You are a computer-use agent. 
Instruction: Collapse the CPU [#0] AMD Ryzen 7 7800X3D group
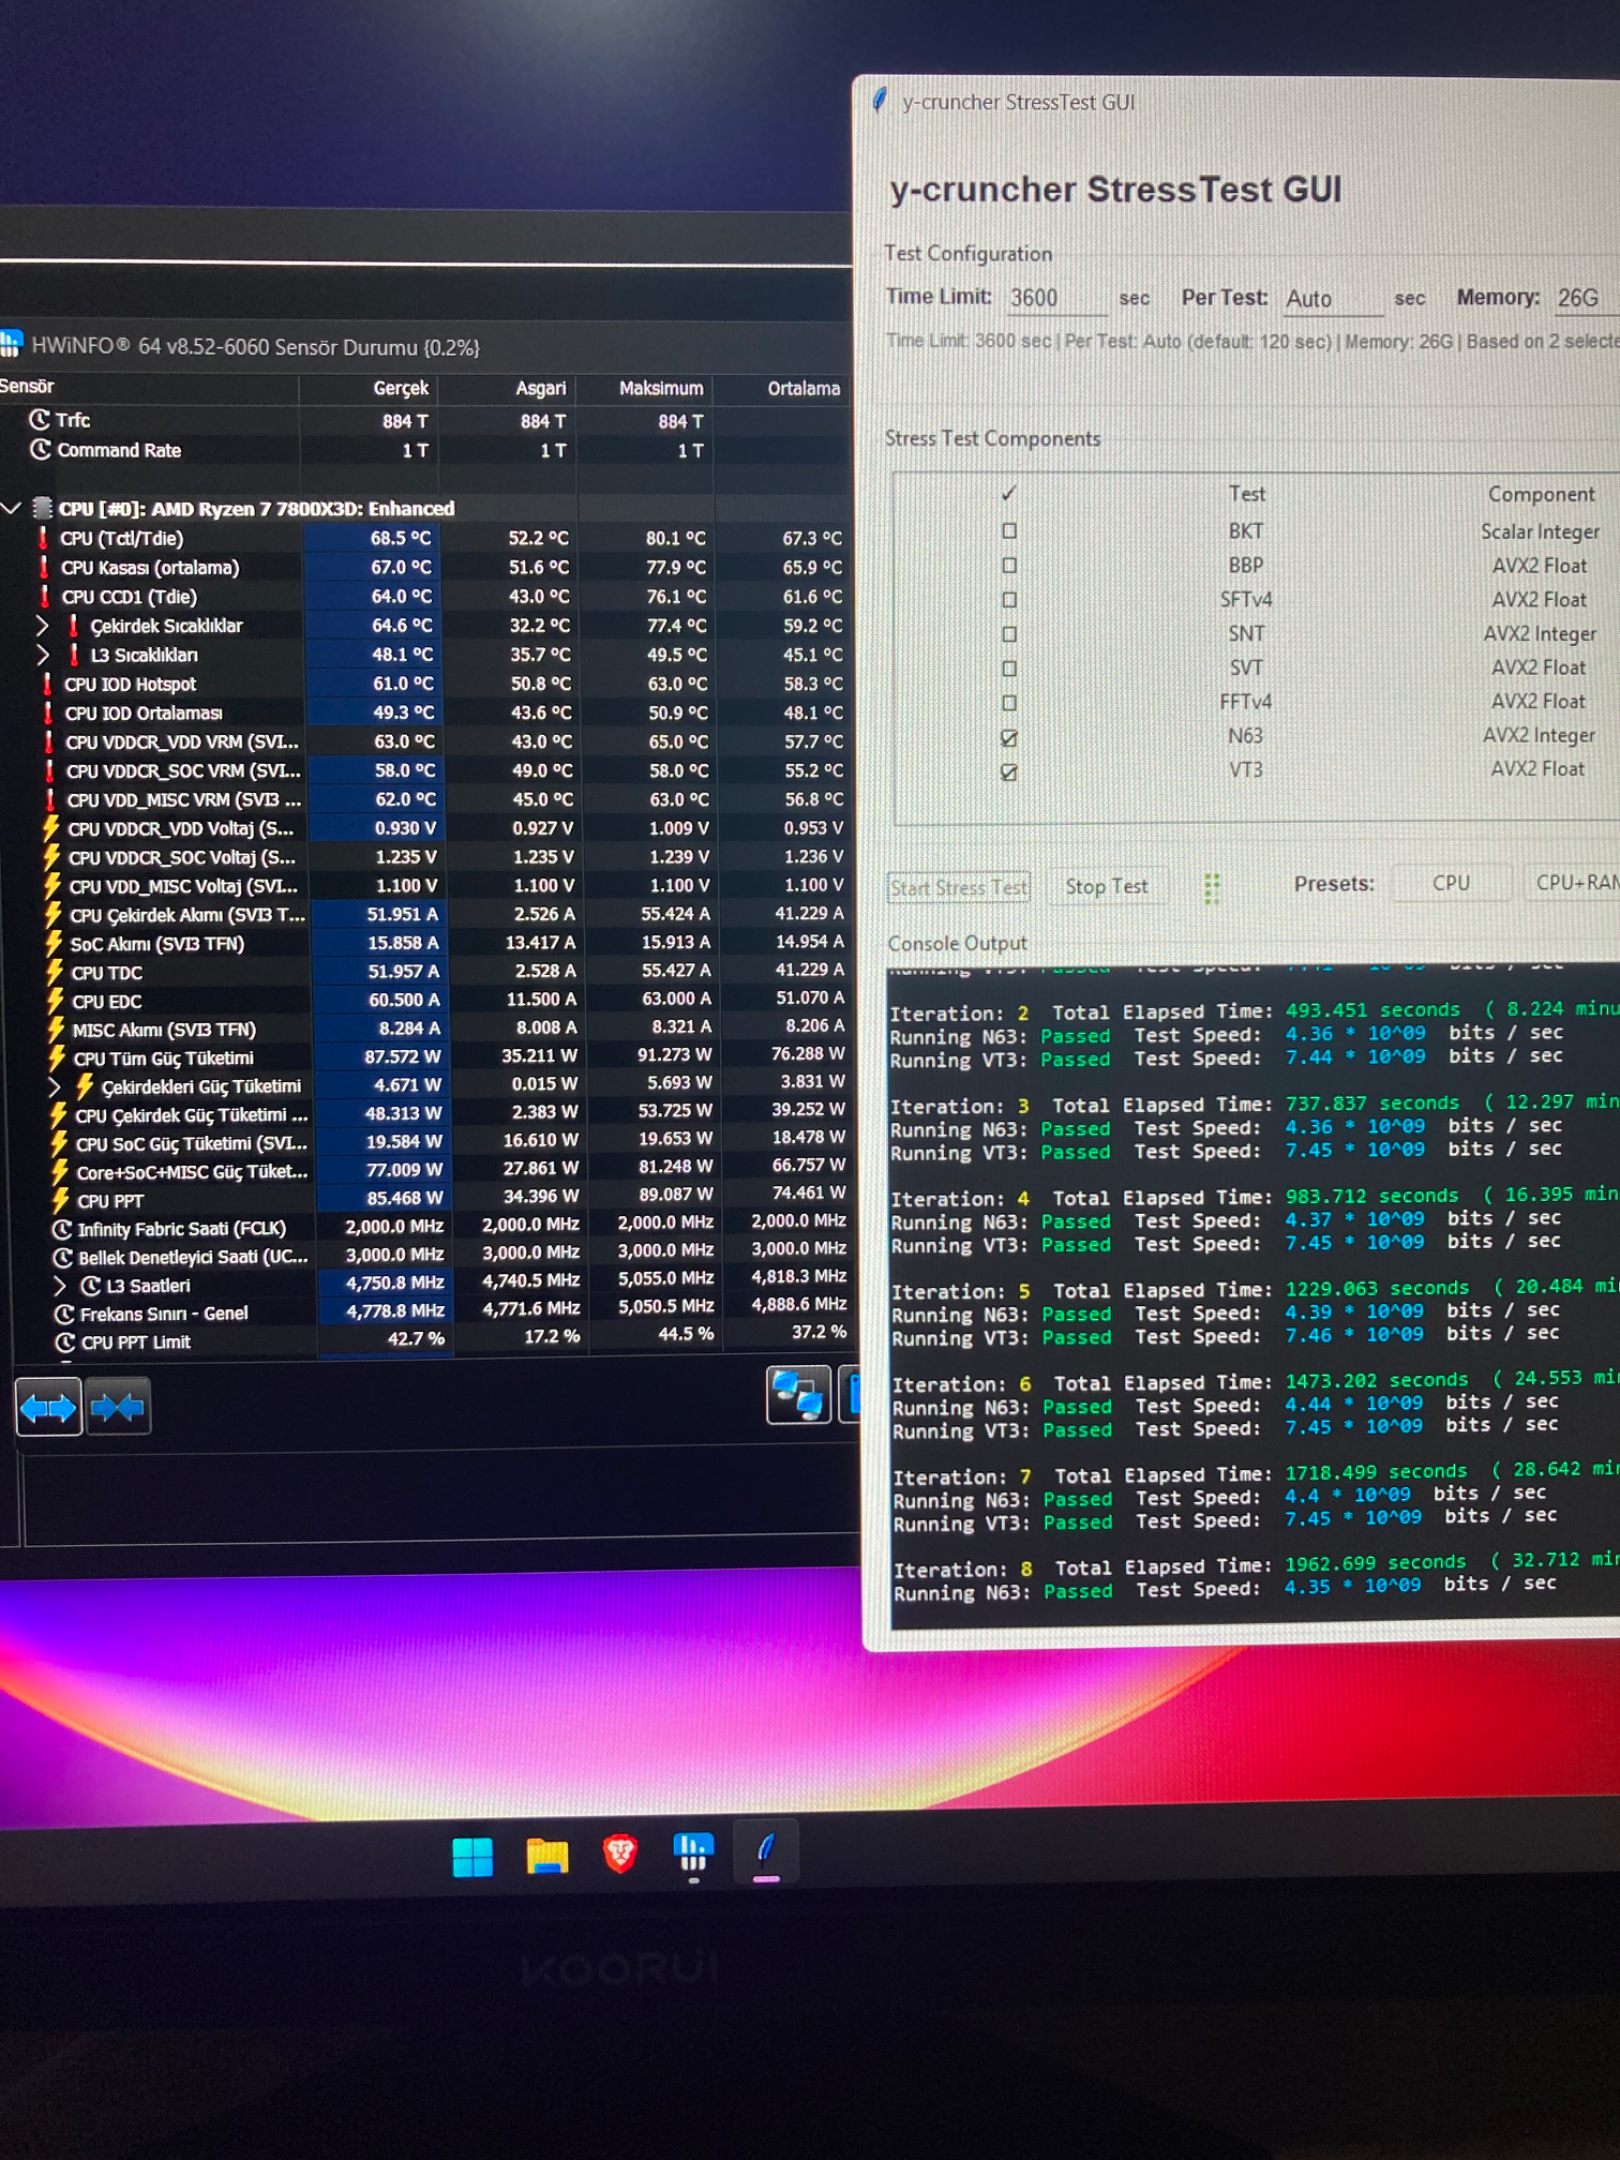click(x=11, y=508)
